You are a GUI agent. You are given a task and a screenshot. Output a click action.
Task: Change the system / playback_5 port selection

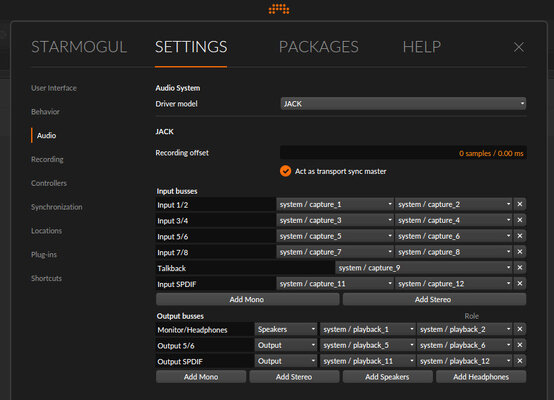(x=367, y=345)
